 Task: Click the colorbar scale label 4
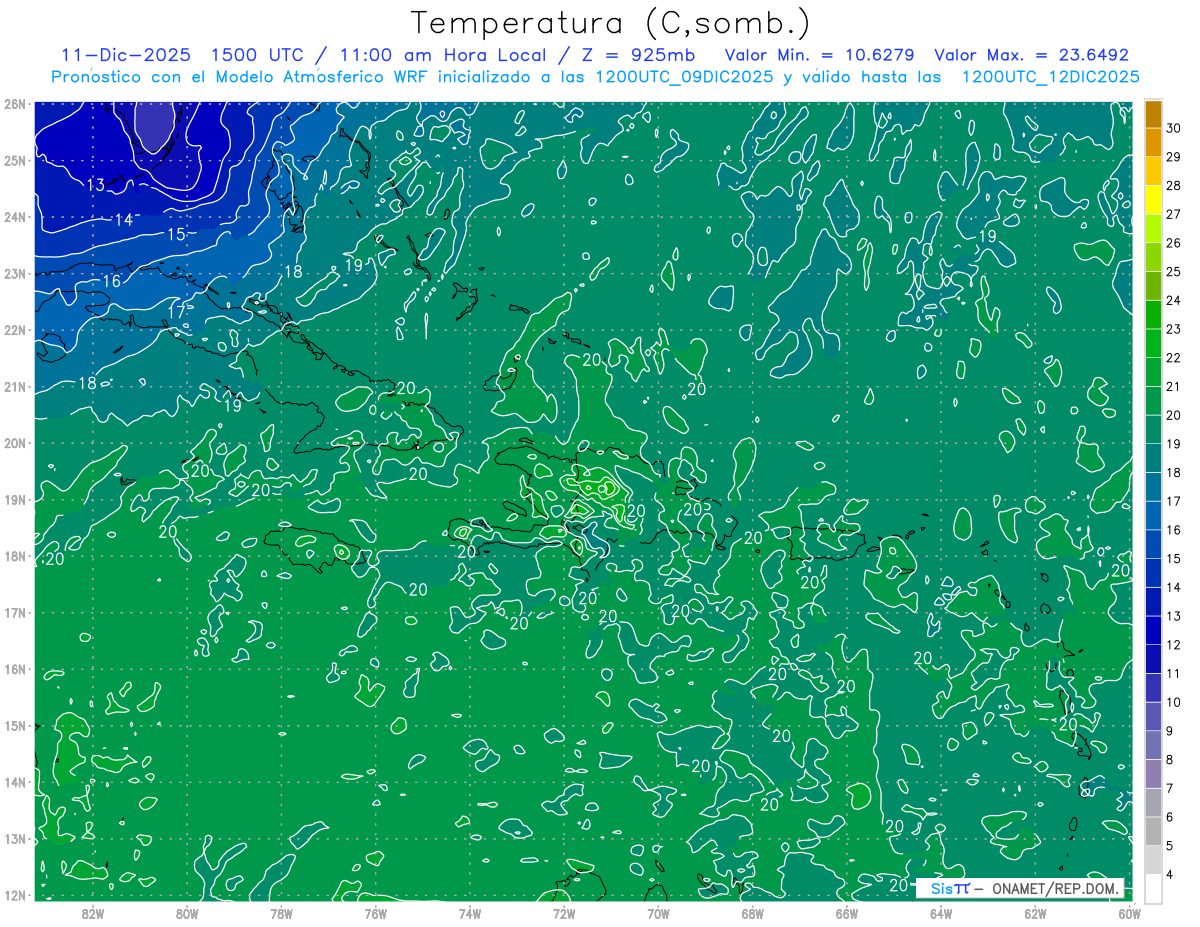pyautogui.click(x=1170, y=874)
